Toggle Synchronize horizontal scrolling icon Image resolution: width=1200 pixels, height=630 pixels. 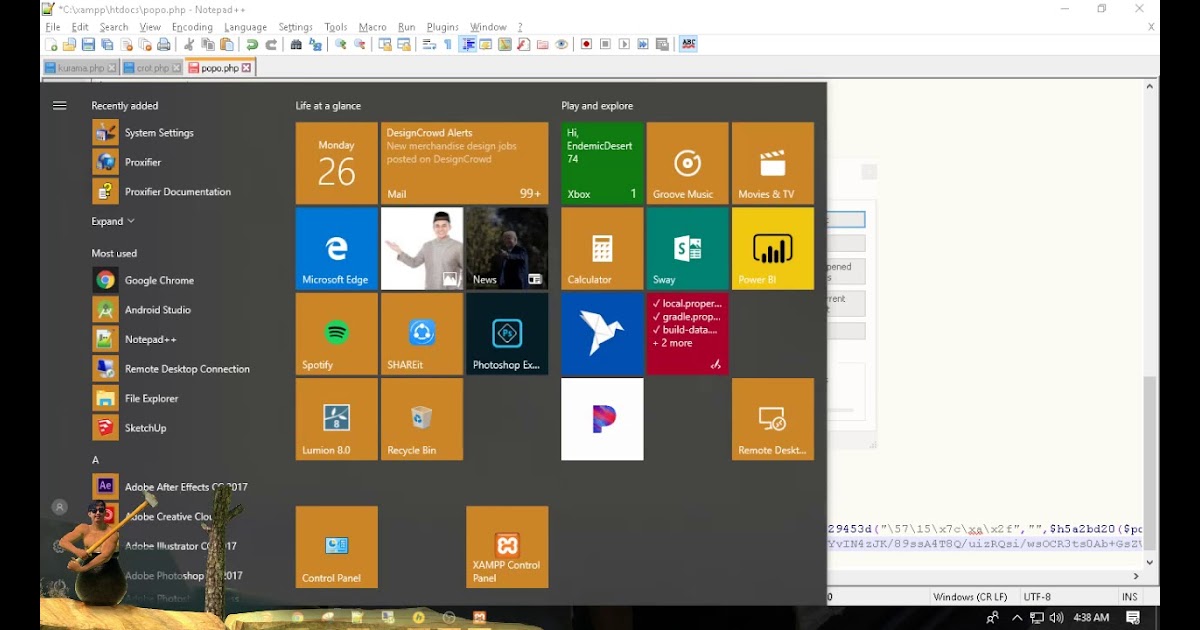pos(403,44)
